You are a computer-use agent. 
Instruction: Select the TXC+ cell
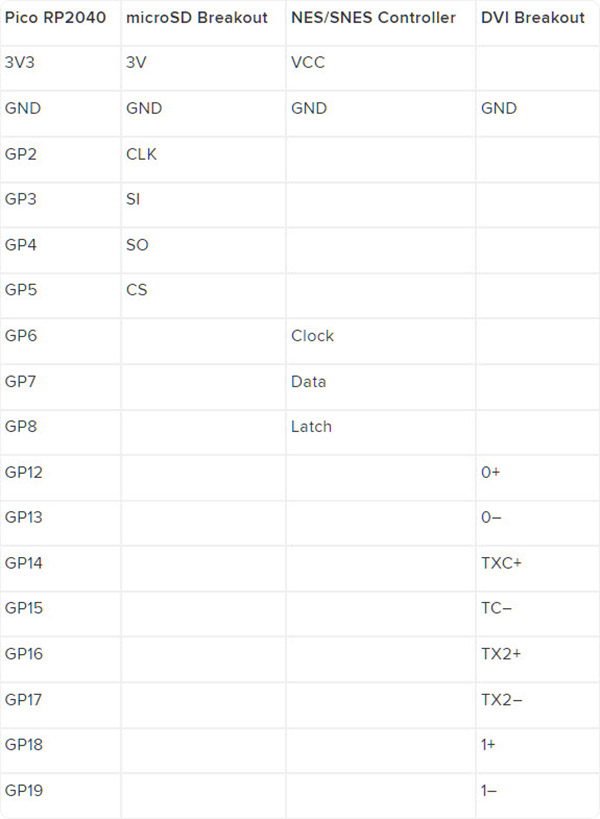click(x=501, y=563)
